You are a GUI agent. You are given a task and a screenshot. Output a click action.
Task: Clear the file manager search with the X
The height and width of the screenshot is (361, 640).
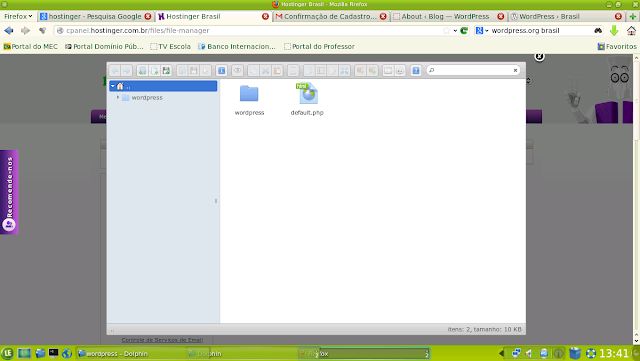(515, 70)
